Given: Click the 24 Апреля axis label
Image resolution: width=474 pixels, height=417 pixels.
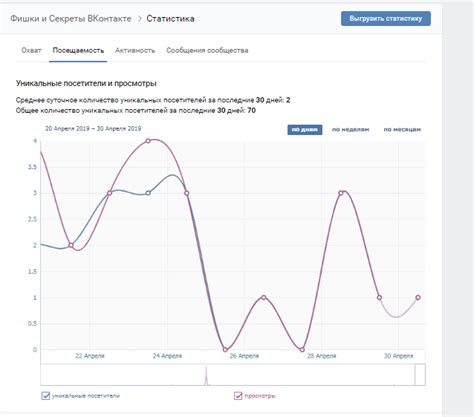Looking at the screenshot, I should tap(167, 356).
